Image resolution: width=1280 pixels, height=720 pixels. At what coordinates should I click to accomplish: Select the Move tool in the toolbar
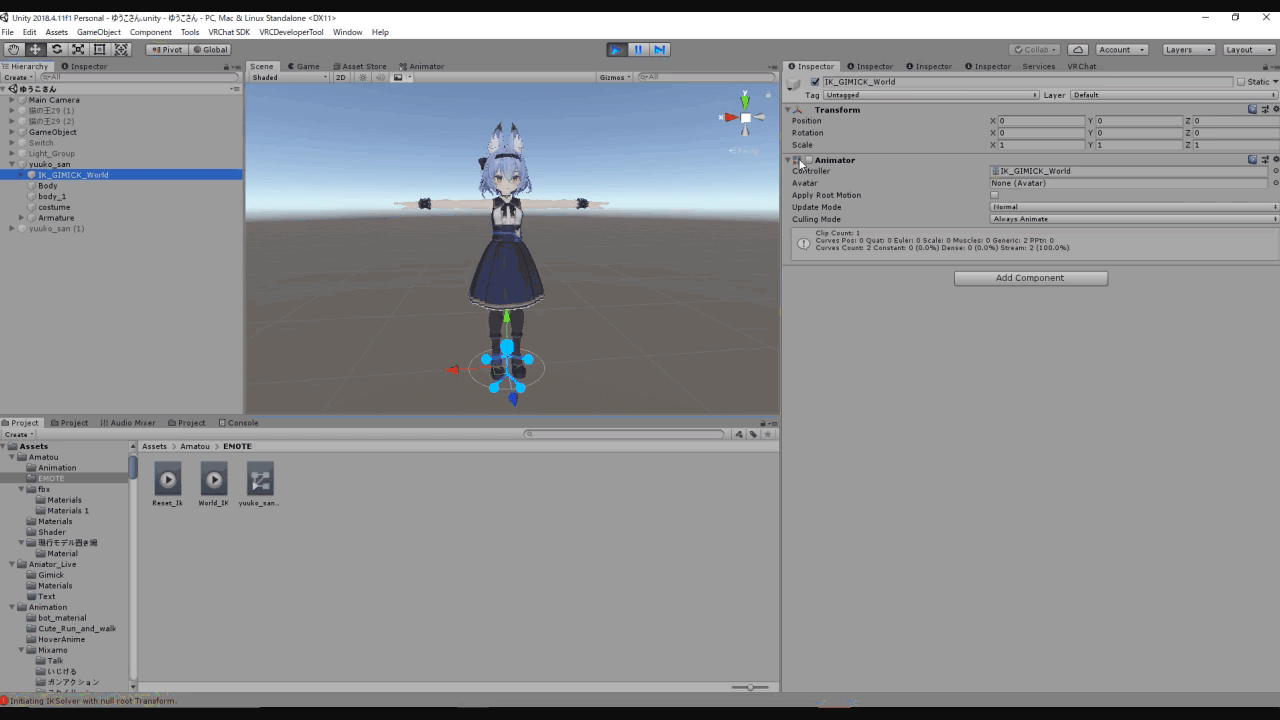35,49
